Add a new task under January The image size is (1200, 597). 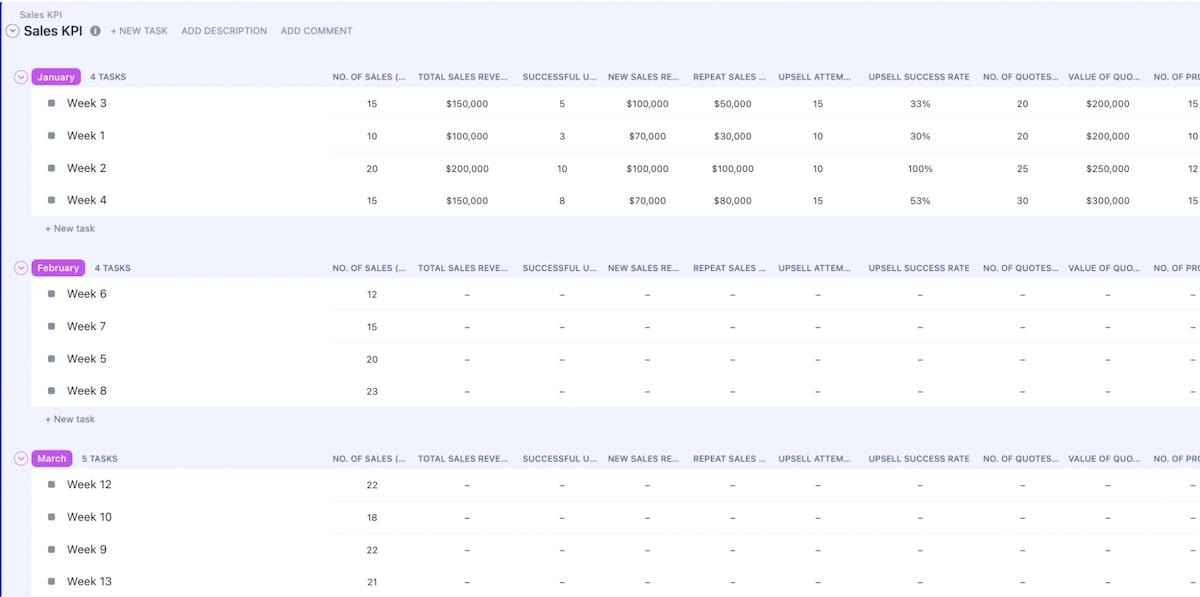[70, 229]
